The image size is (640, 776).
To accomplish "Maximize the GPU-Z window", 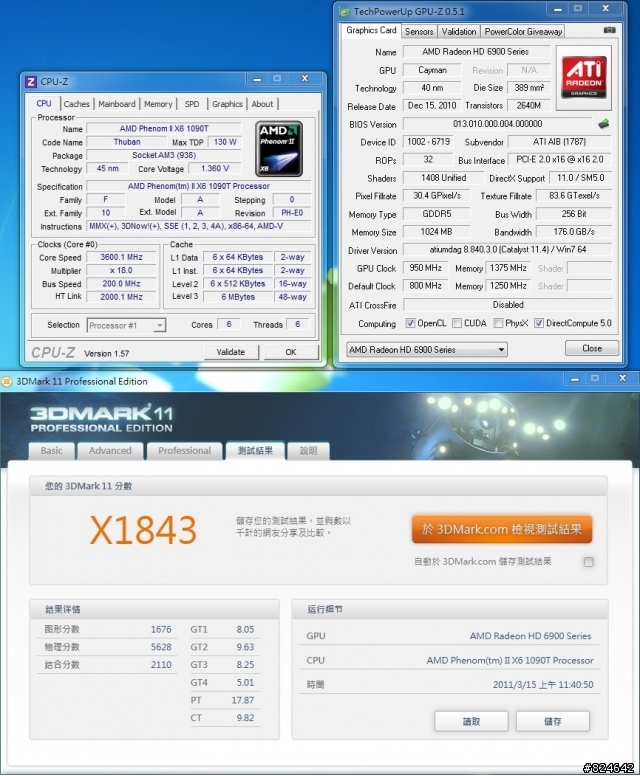I will pyautogui.click(x=578, y=9).
